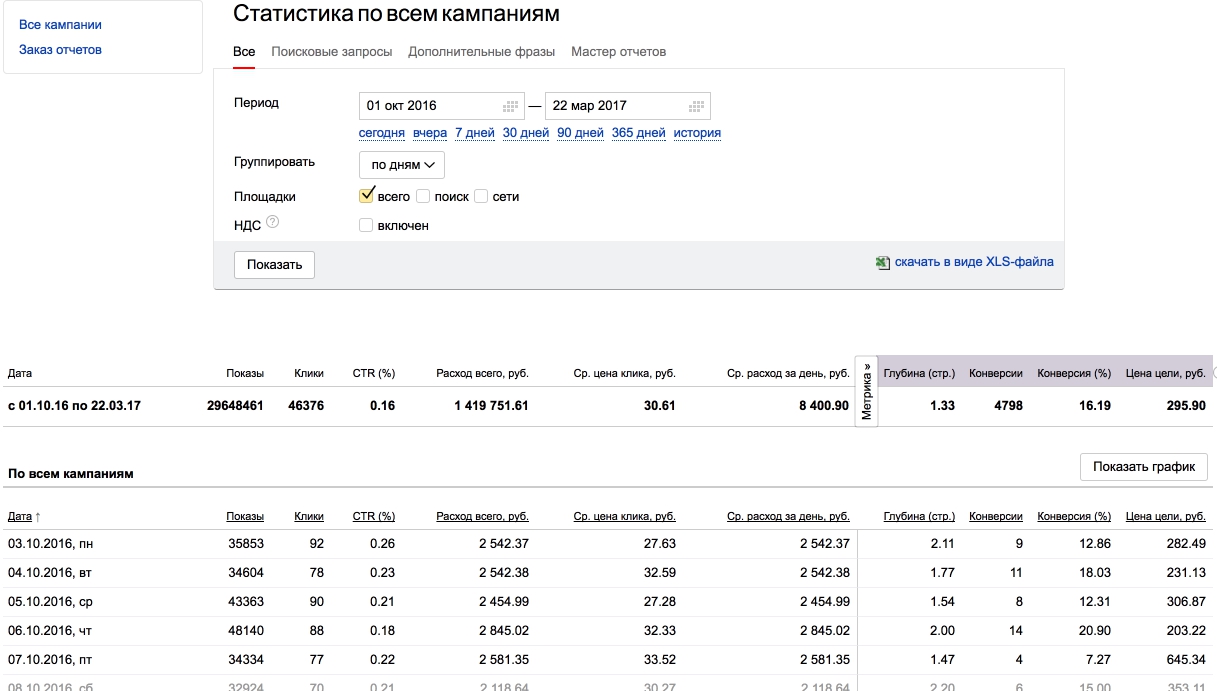Click the 01 окт 2016 start date field
1217x691 pixels.
pos(430,106)
